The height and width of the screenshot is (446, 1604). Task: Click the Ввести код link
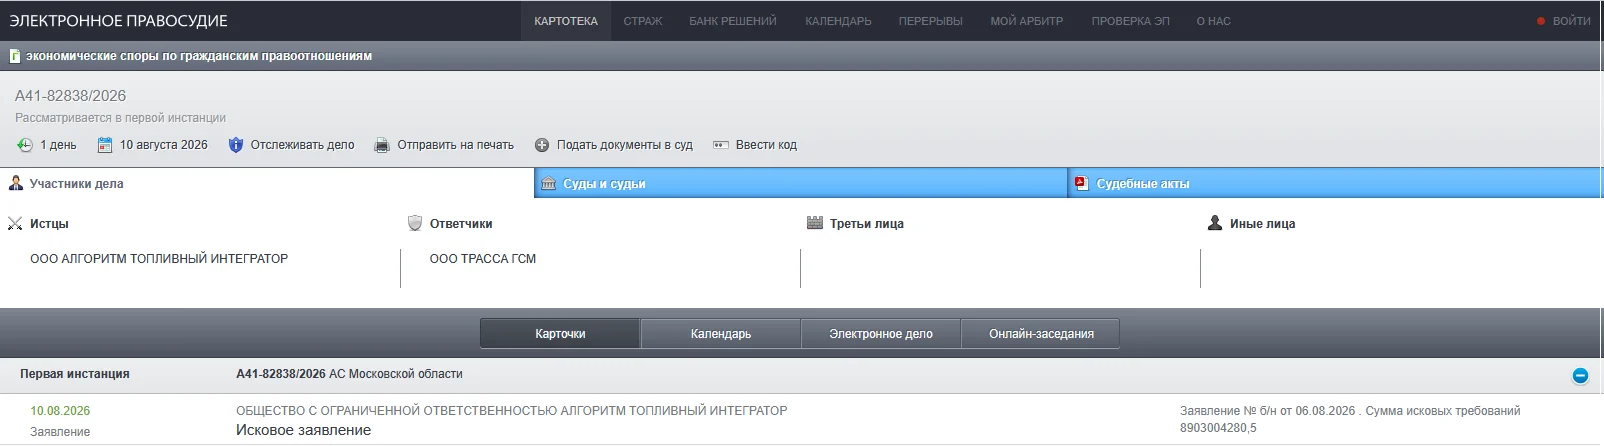pos(766,145)
